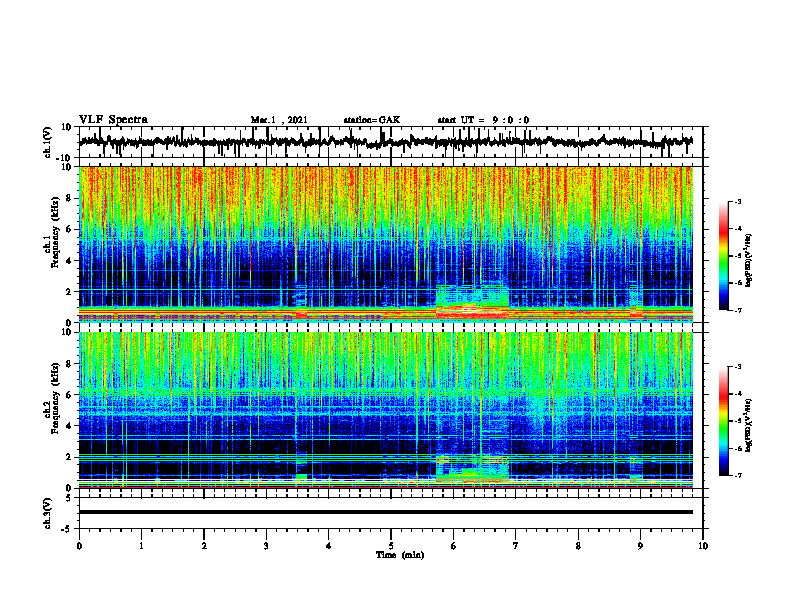Click the ch.1 color scale log(PSD) unit label
Image resolution: width=792 pixels, height=612 pixels.
749,261
